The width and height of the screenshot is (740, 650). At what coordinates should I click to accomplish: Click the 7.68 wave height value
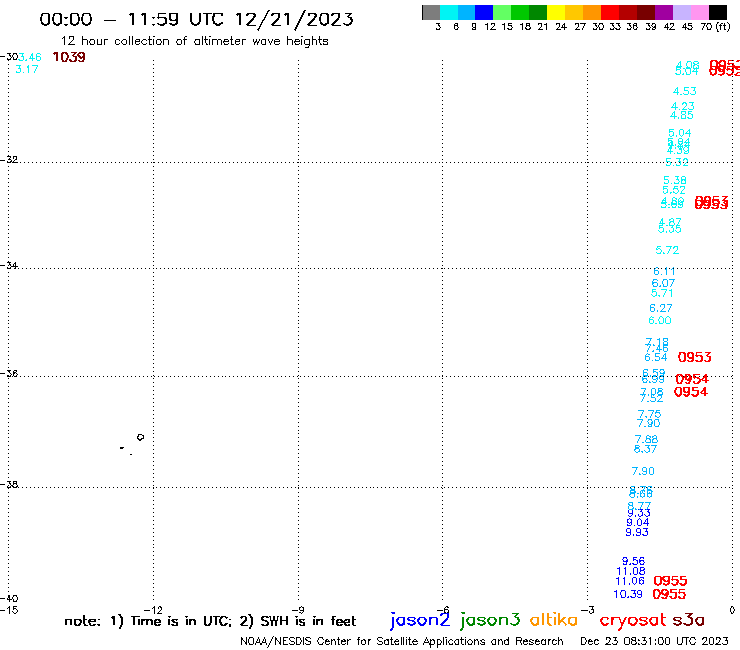[647, 439]
